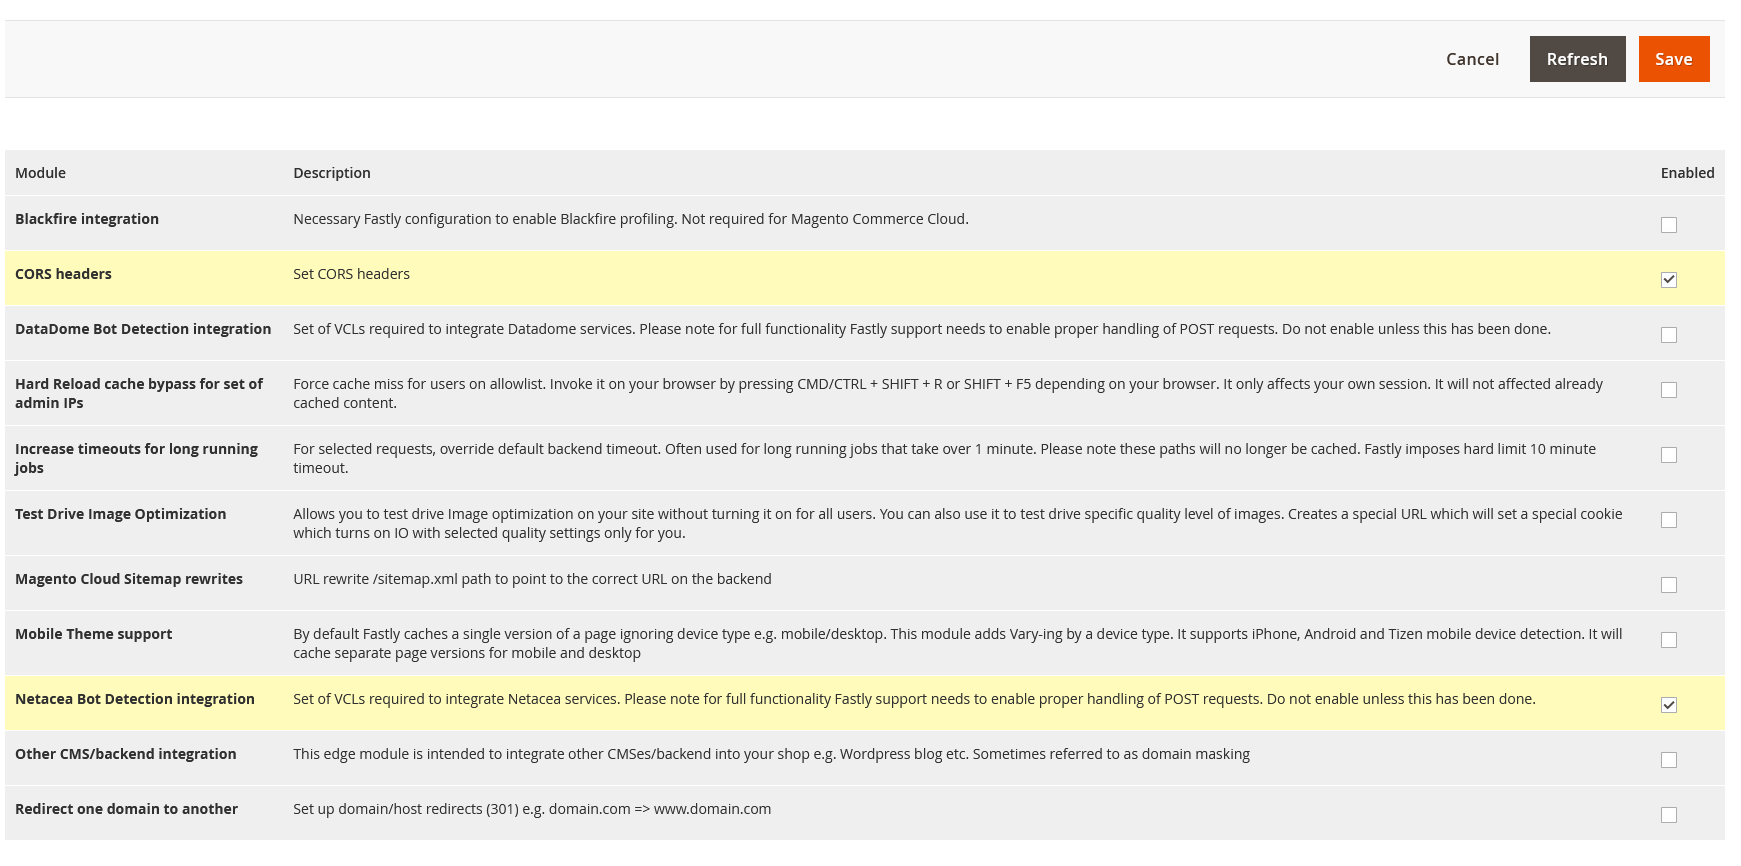Click the Netacea Bot Detection integration row title
The height and width of the screenshot is (866, 1741).
[135, 699]
